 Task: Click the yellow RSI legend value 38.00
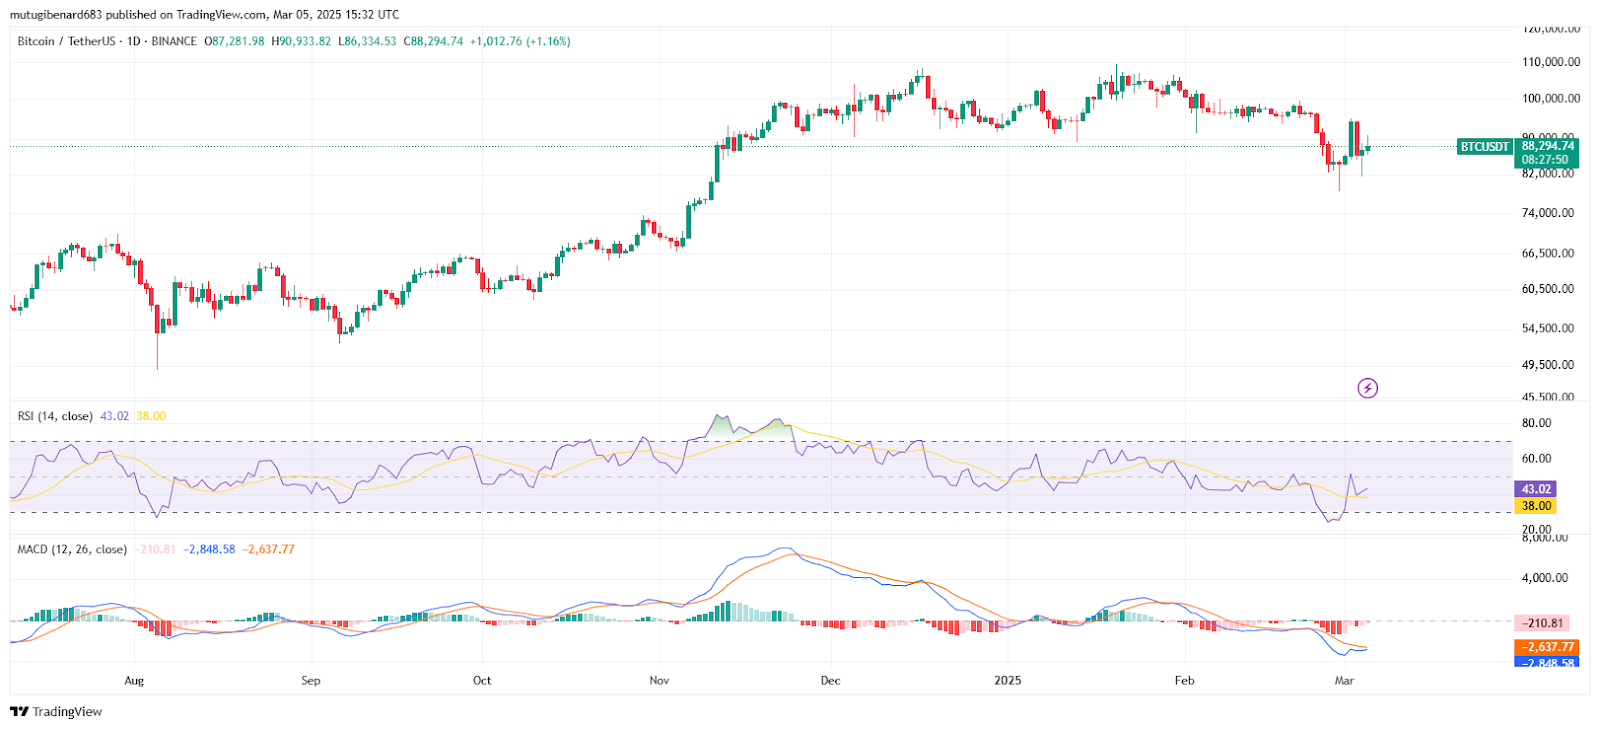151,417
